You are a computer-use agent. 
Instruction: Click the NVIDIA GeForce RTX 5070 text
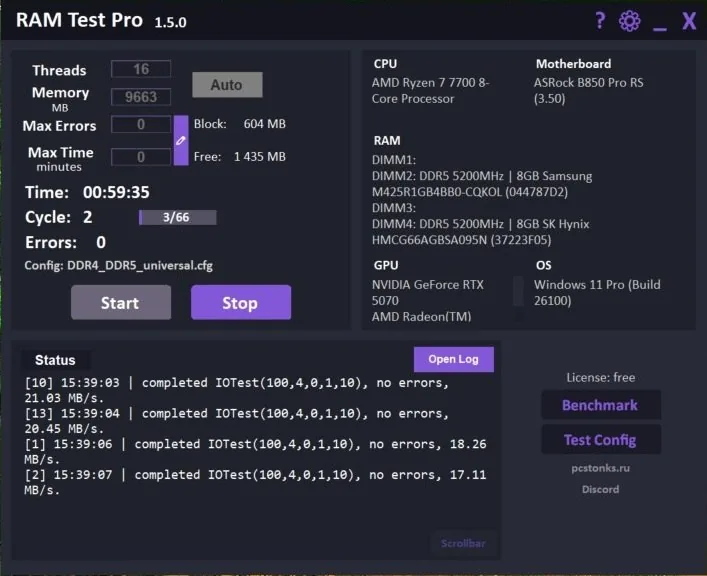pos(427,293)
